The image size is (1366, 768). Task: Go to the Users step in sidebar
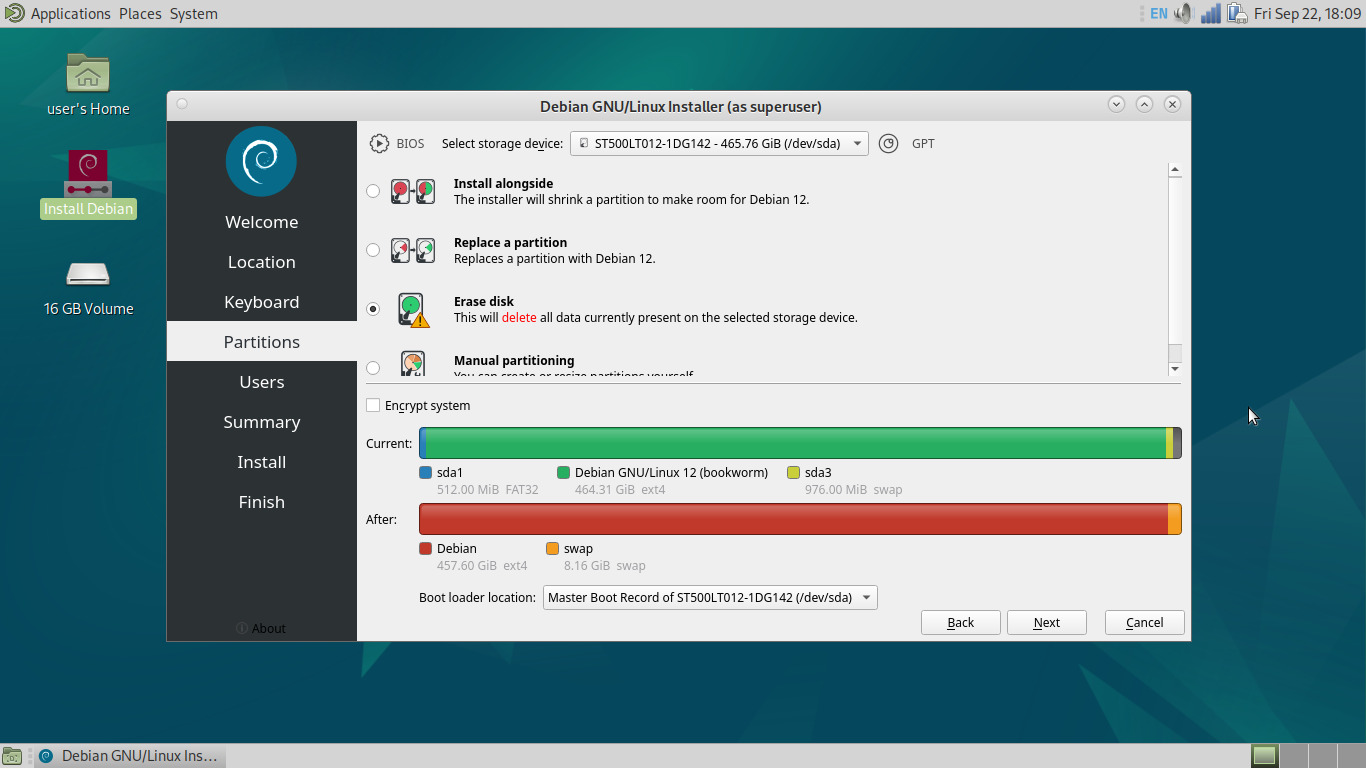click(262, 382)
